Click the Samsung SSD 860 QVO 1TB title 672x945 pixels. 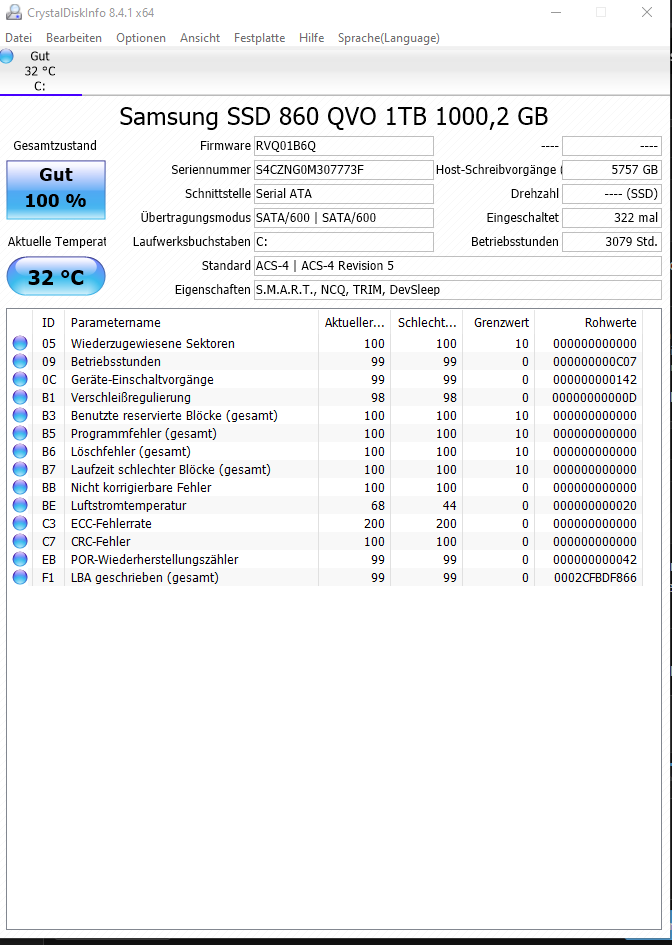(334, 116)
